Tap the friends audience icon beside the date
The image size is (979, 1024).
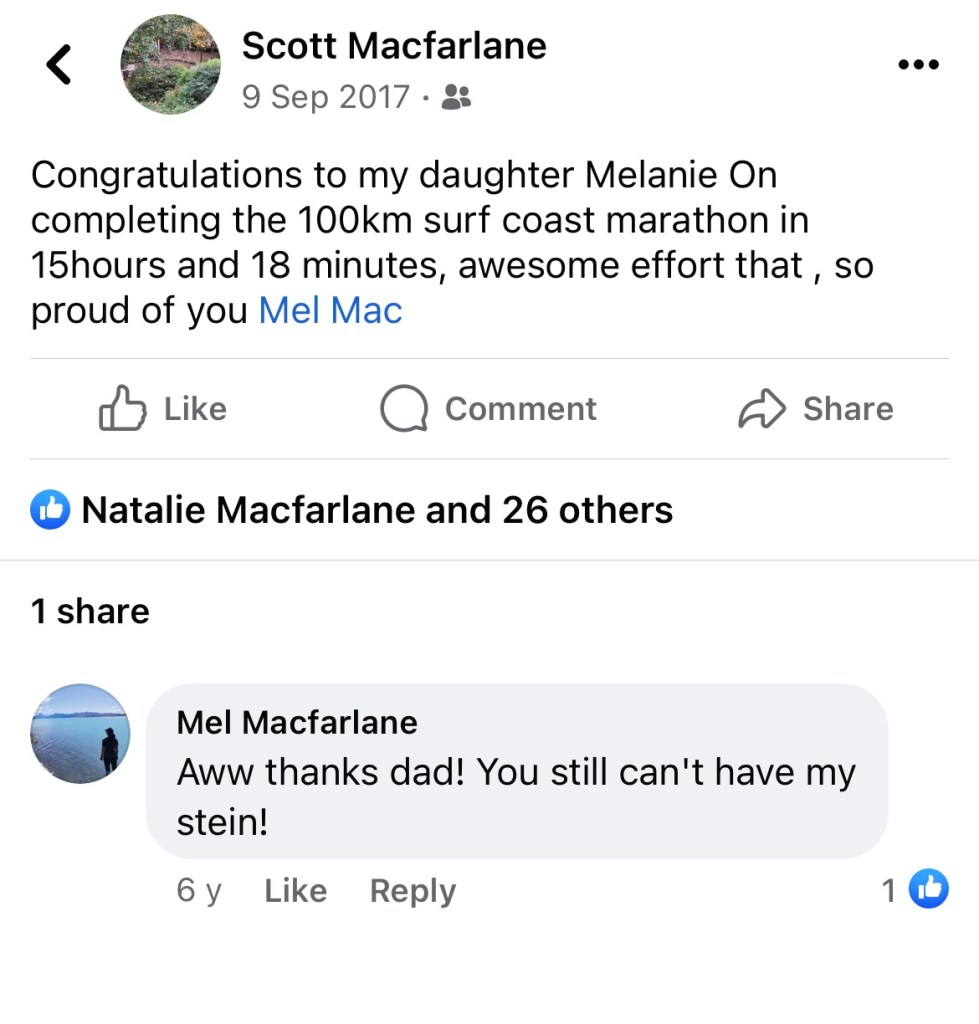457,97
